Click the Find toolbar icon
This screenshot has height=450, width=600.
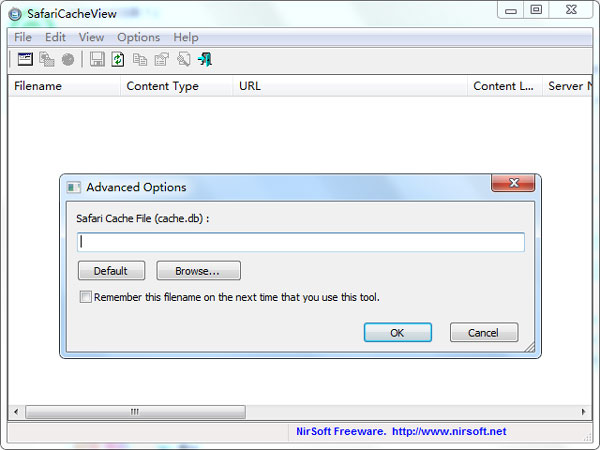click(x=184, y=59)
